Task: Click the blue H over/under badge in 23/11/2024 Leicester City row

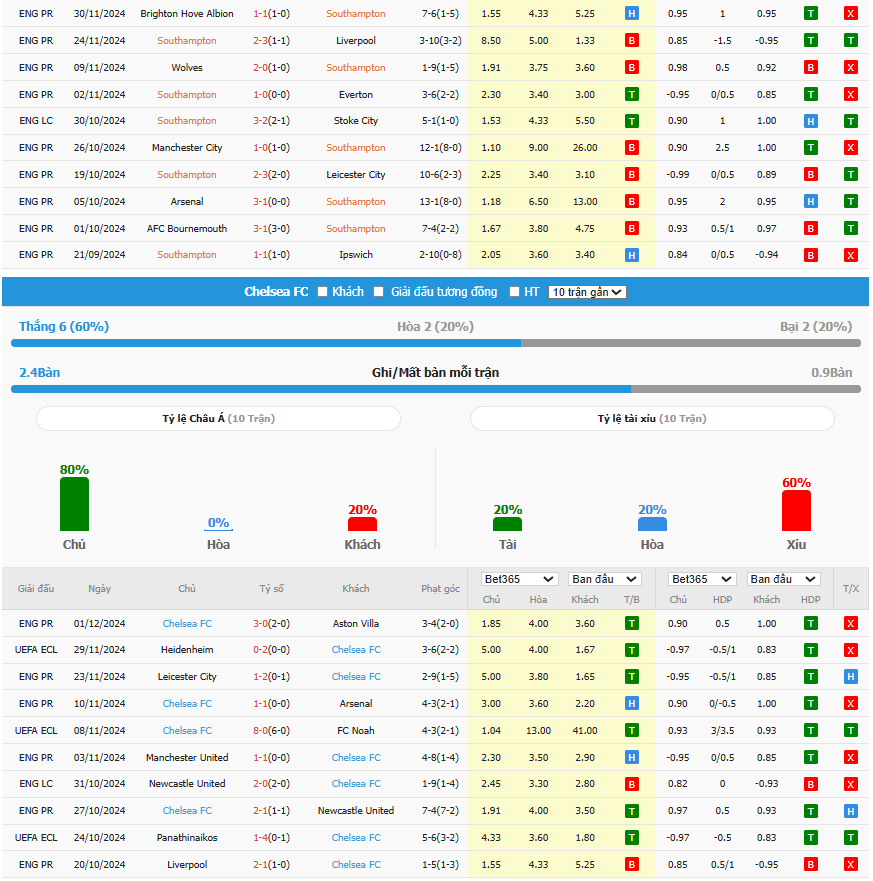Action: tap(851, 676)
